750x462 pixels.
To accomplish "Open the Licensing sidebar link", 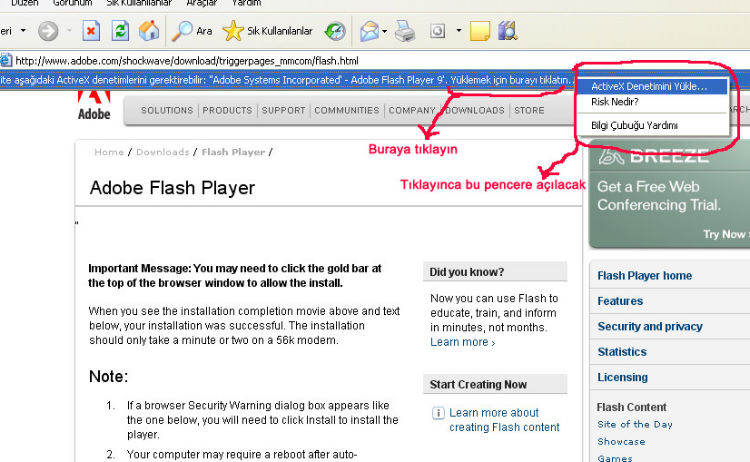I will point(622,377).
